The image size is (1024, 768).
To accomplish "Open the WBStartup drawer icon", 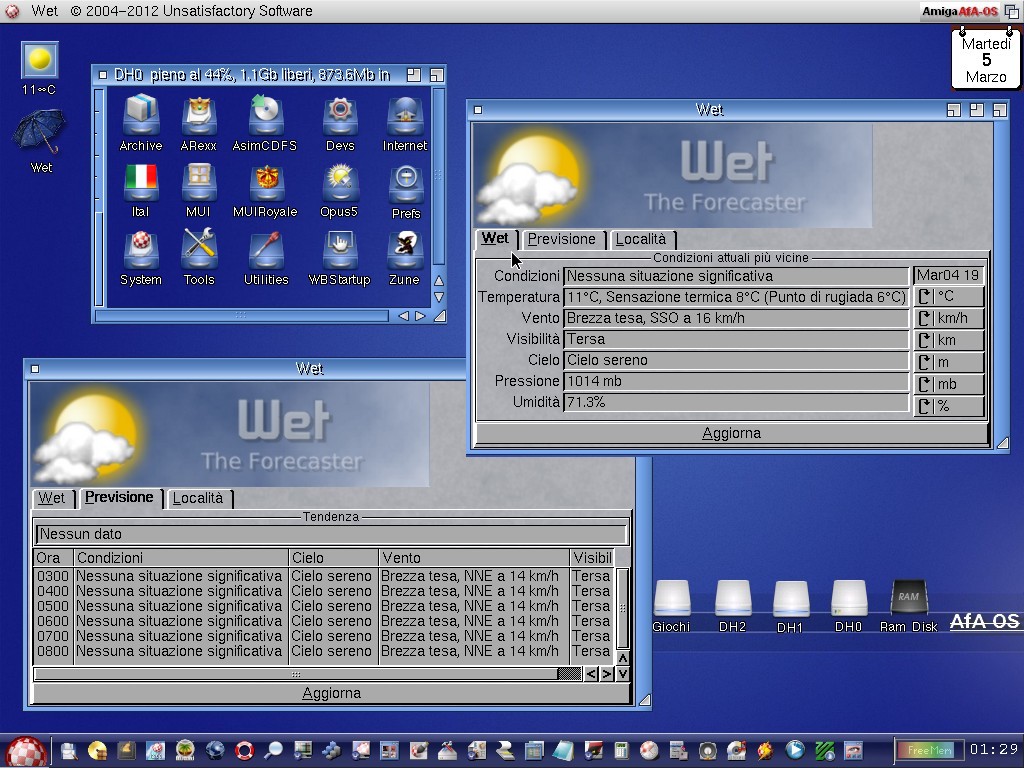I will click(x=340, y=254).
